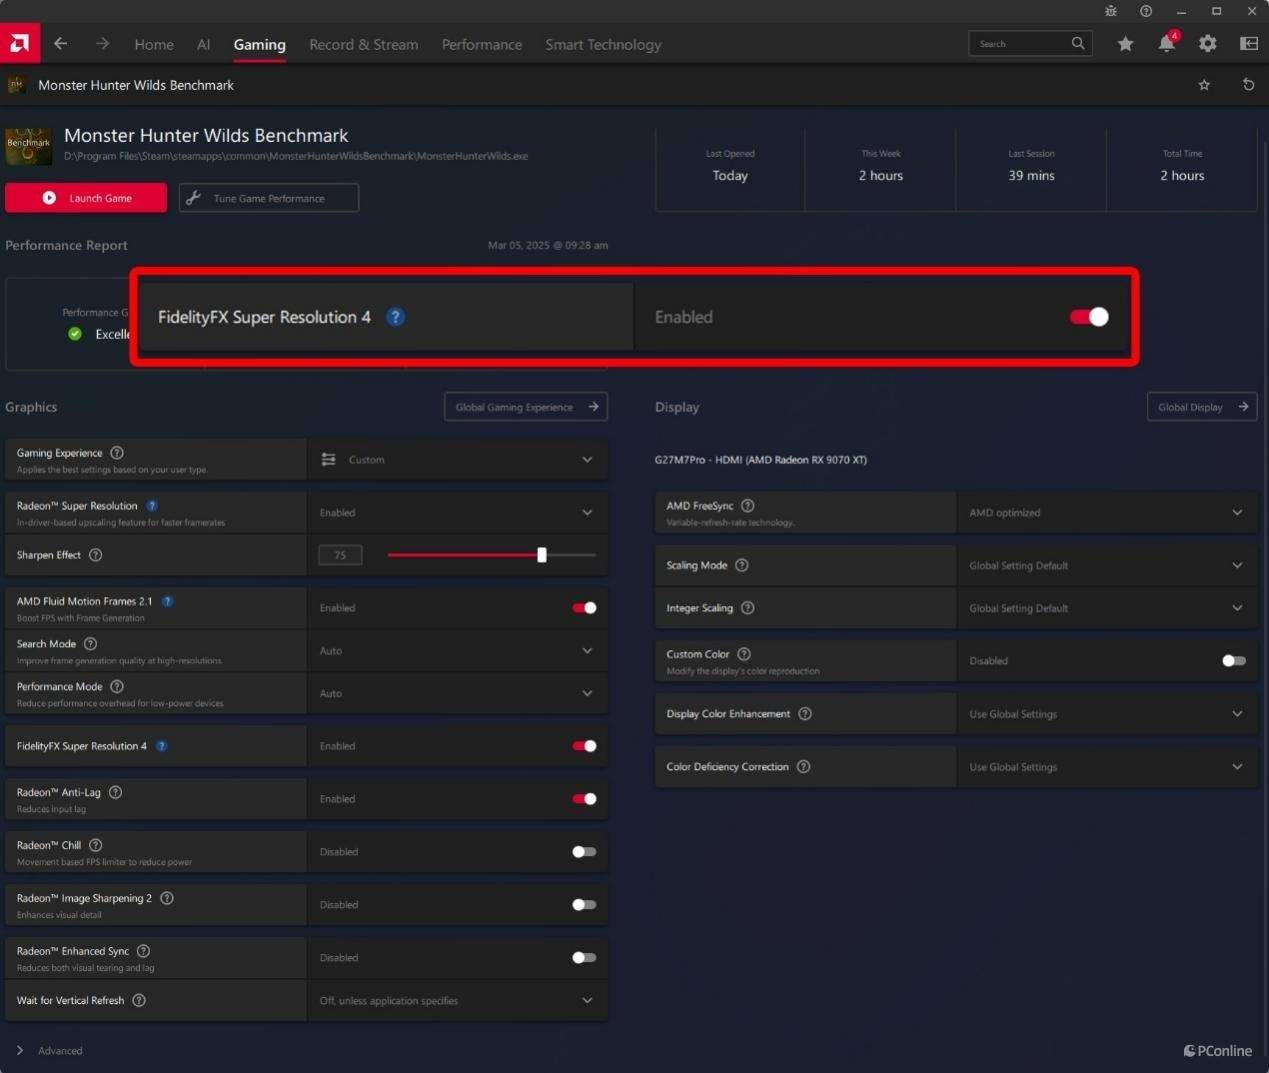Switch to the Performance tab
The image size is (1269, 1073).
click(x=481, y=45)
